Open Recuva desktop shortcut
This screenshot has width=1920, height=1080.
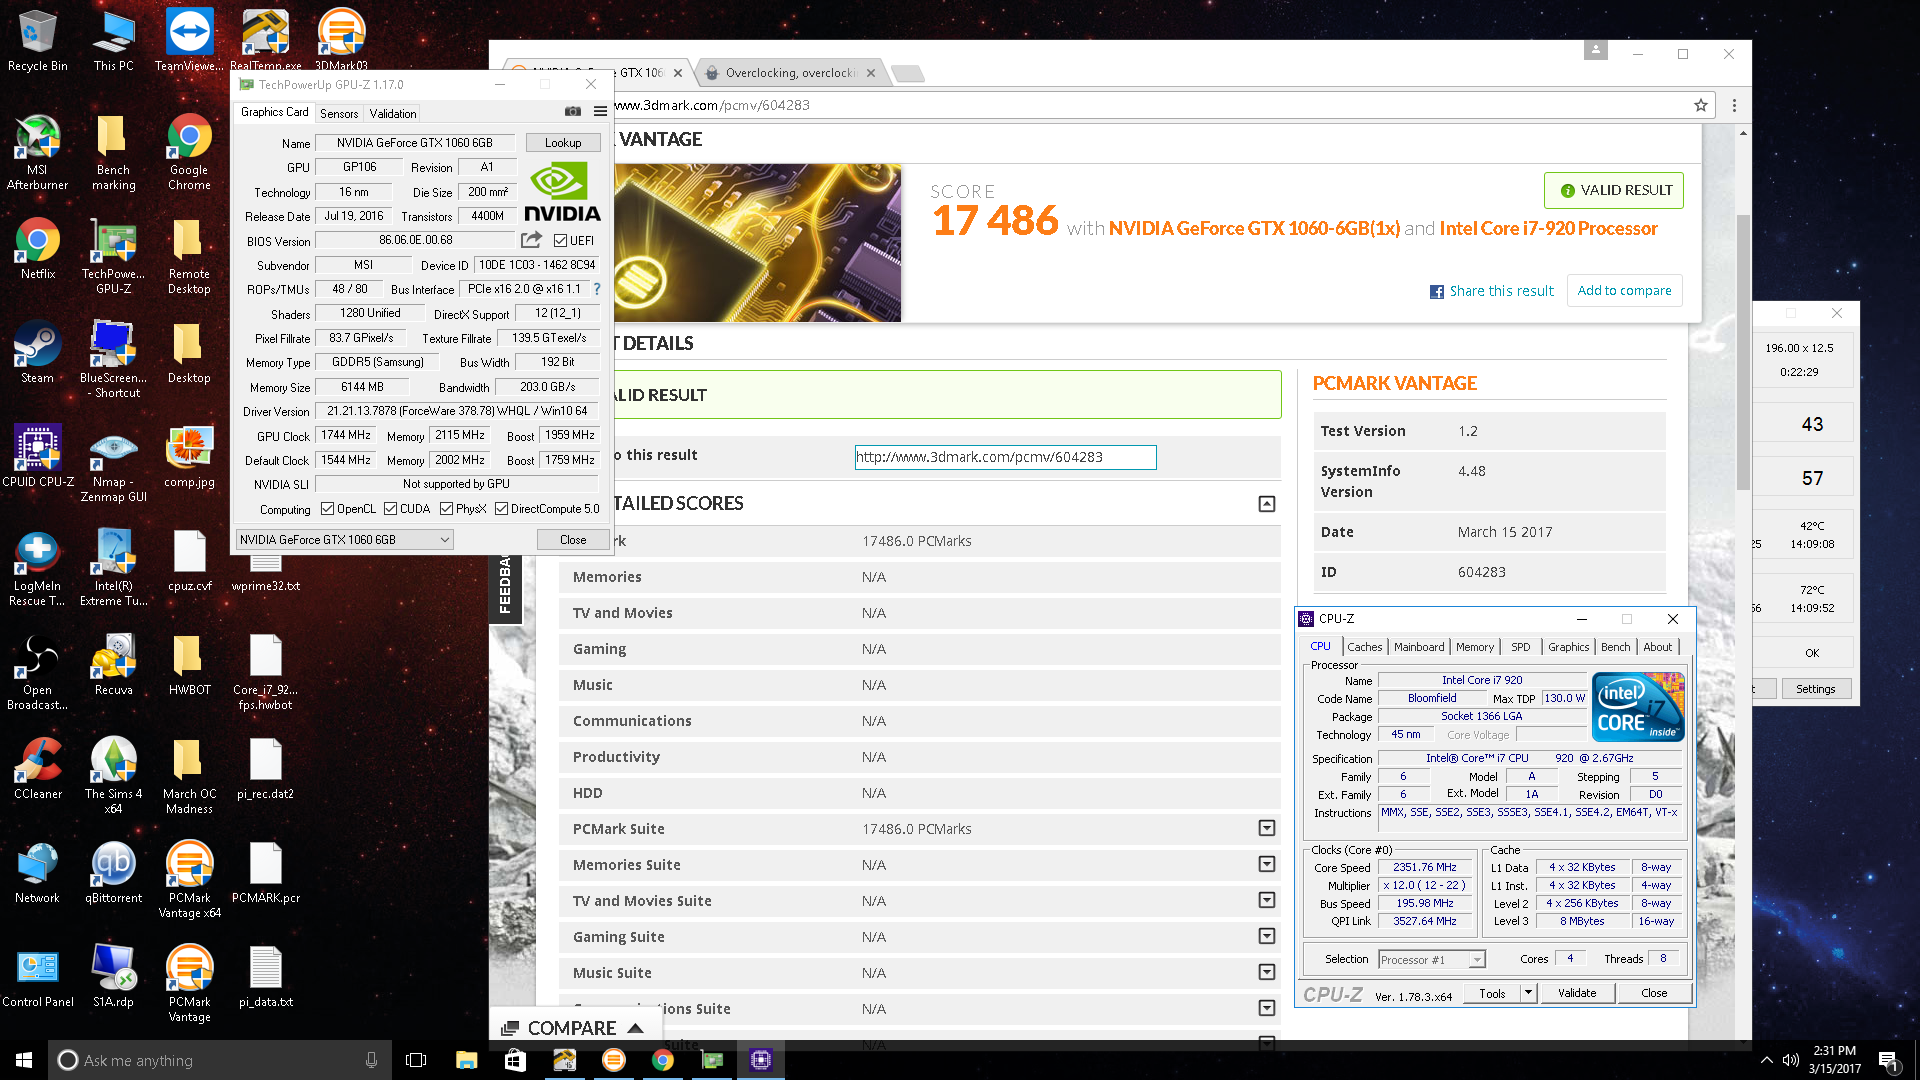click(113, 664)
